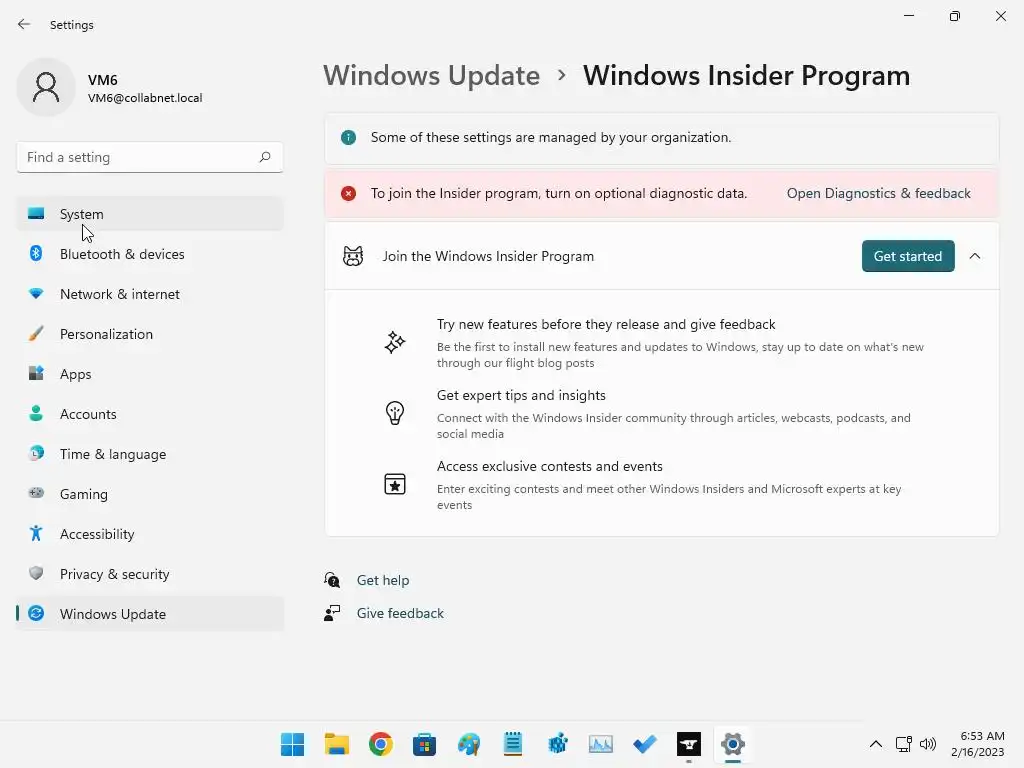Click the red error icon on diagnostic notice

point(349,193)
